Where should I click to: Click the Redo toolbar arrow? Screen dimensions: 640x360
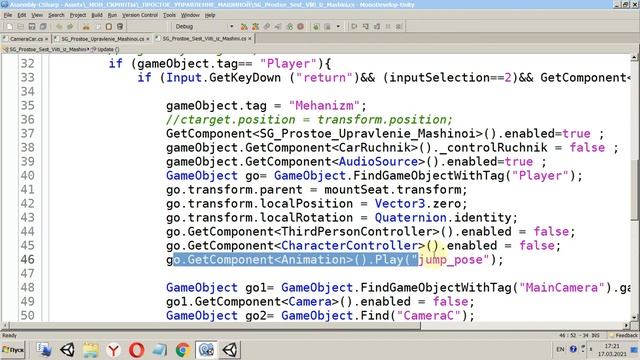(x=70, y=27)
